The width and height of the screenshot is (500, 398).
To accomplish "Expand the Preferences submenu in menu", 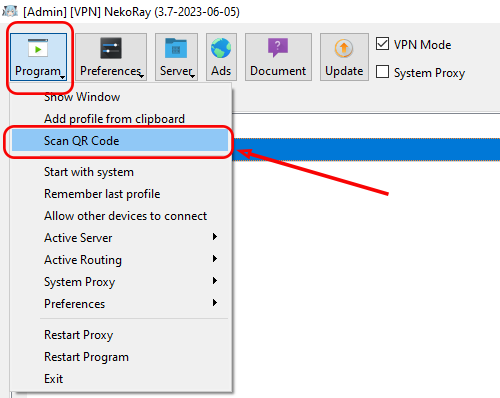I will 121,304.
